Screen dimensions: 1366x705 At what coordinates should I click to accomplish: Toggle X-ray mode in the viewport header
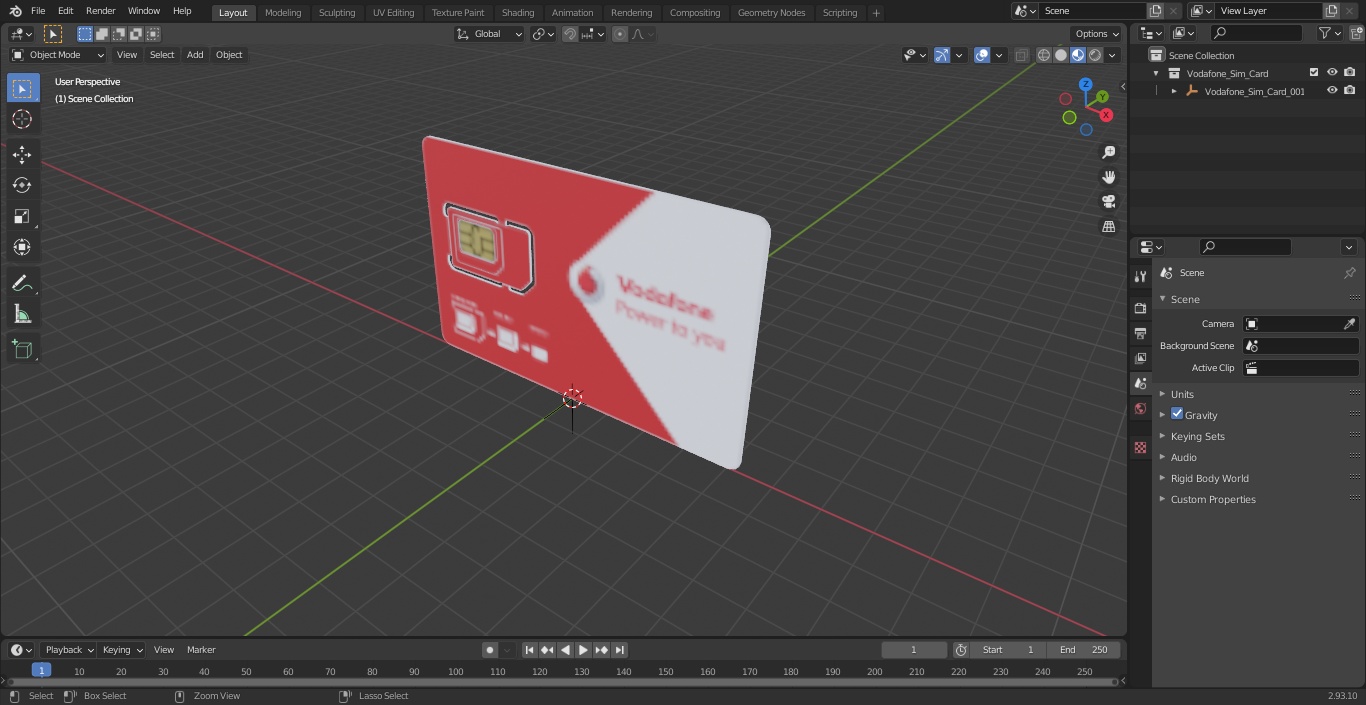(x=1021, y=55)
